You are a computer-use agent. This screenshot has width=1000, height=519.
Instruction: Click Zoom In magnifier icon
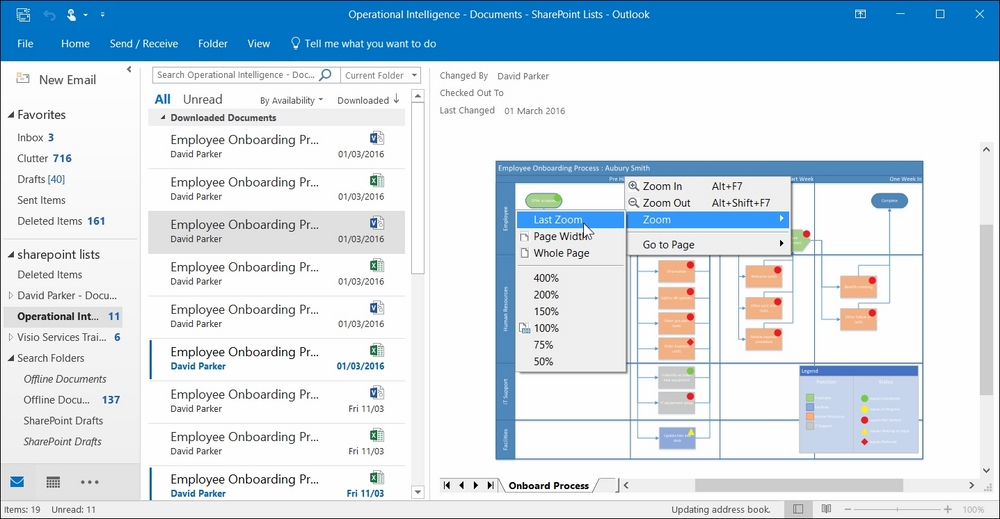click(x=633, y=186)
